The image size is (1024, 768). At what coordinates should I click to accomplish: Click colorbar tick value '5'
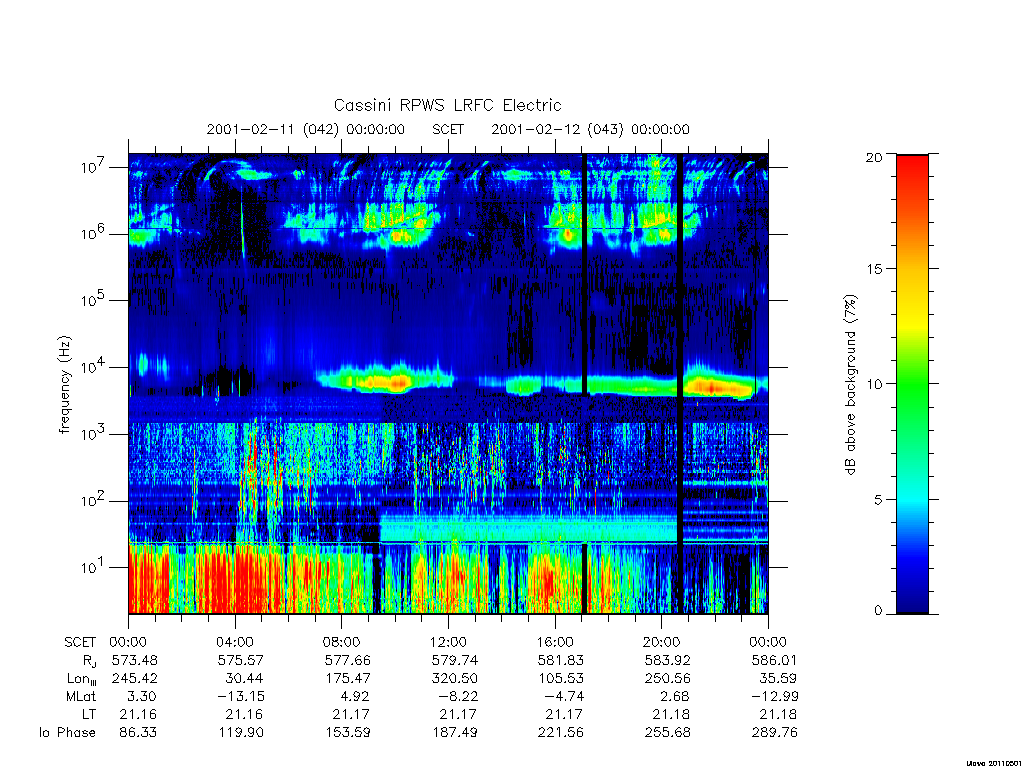pos(878,500)
